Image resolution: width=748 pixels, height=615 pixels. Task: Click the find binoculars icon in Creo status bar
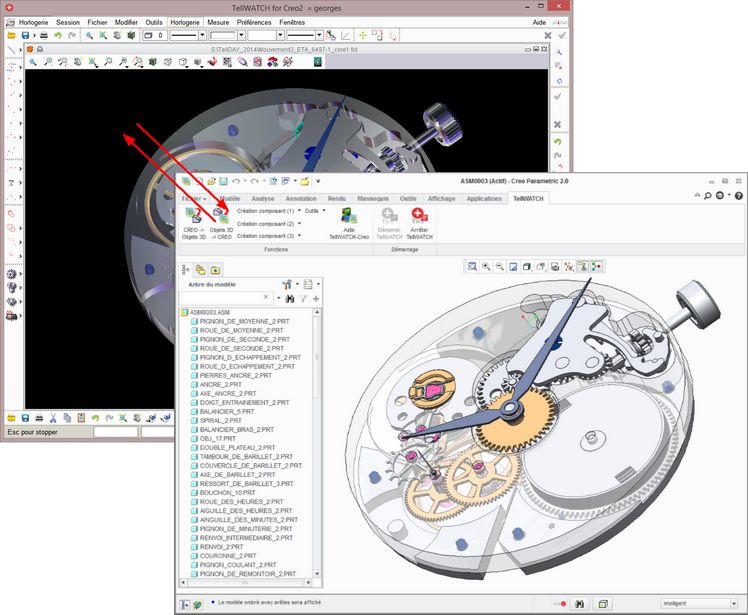click(x=580, y=604)
